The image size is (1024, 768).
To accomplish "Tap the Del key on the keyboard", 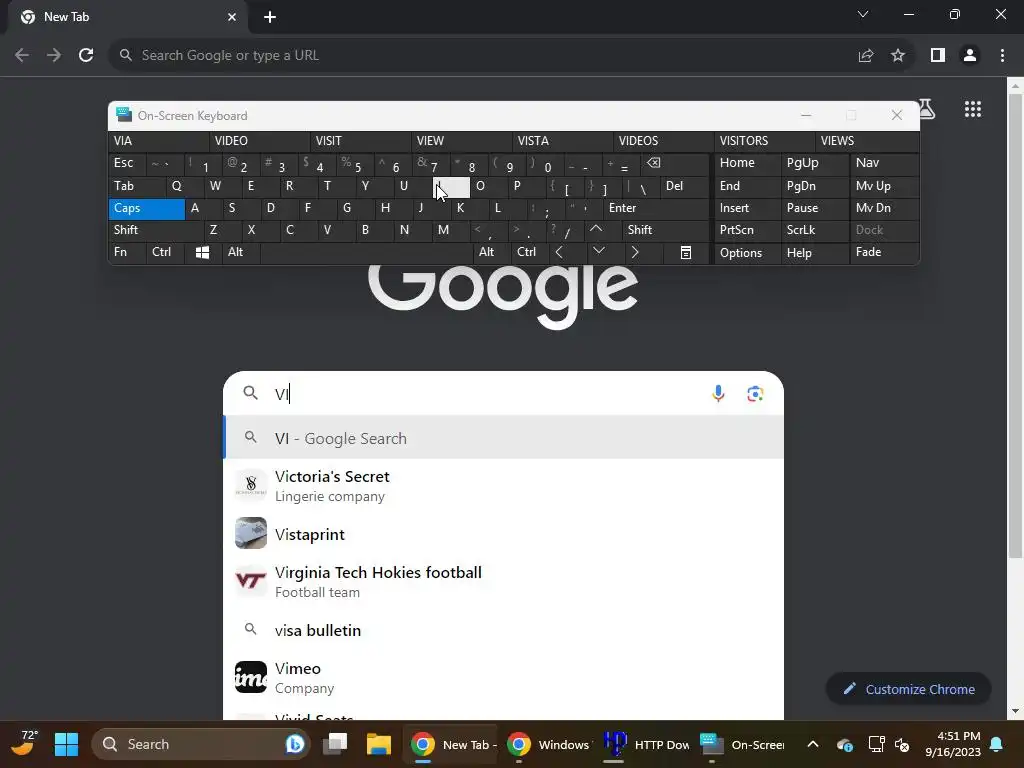I will [x=684, y=186].
